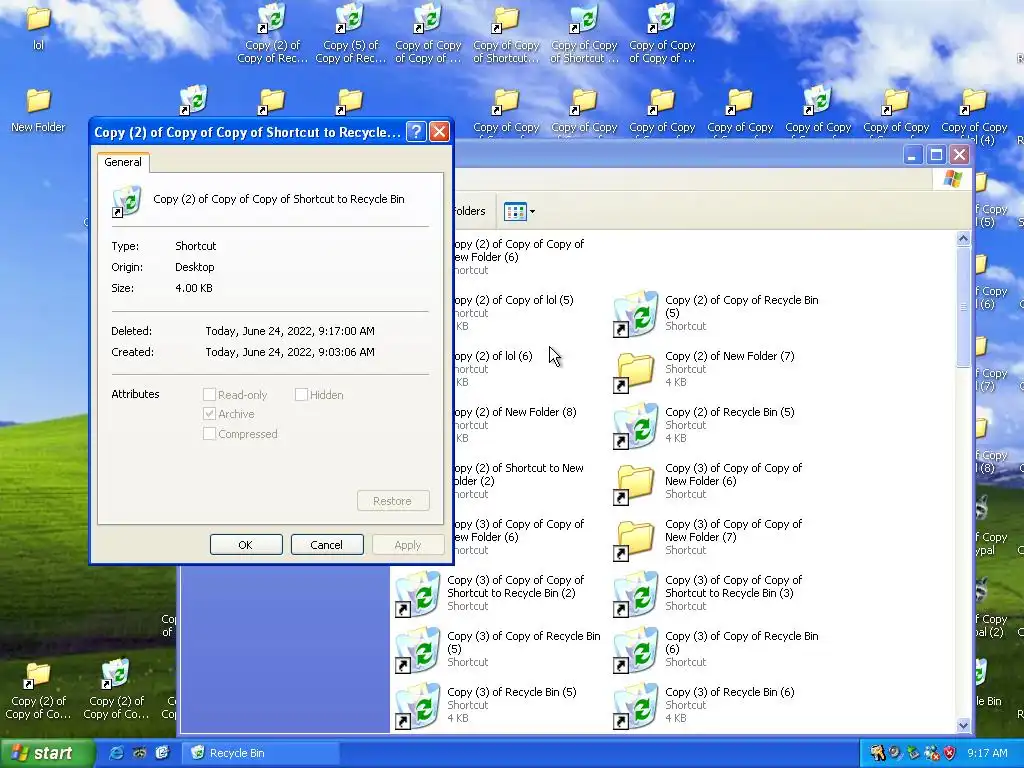
Task: Select Copy (3) of Copy of Recycle Bin (6) icon
Action: point(635,650)
